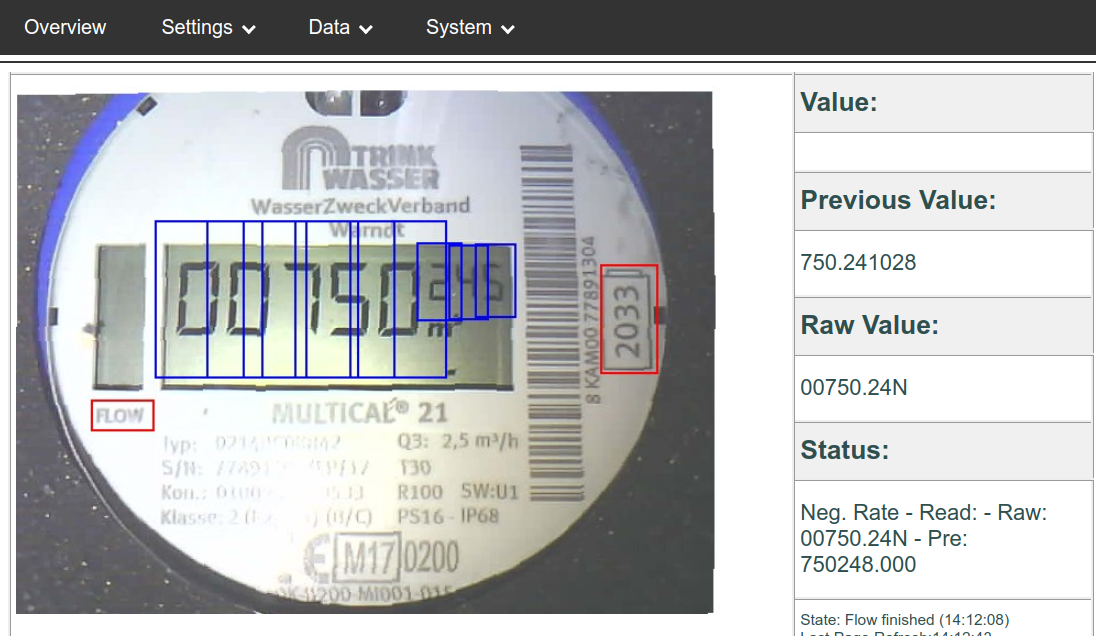Navigate to the Overview page
Screen dimensions: 1096x636
pyautogui.click(x=65, y=28)
